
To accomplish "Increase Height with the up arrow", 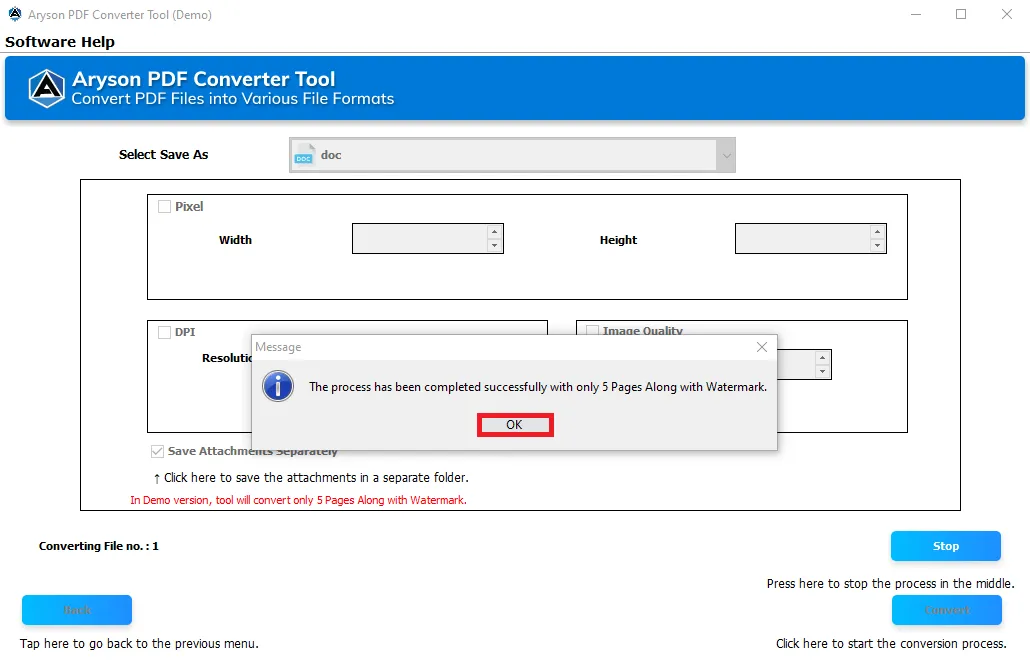I will coord(878,232).
